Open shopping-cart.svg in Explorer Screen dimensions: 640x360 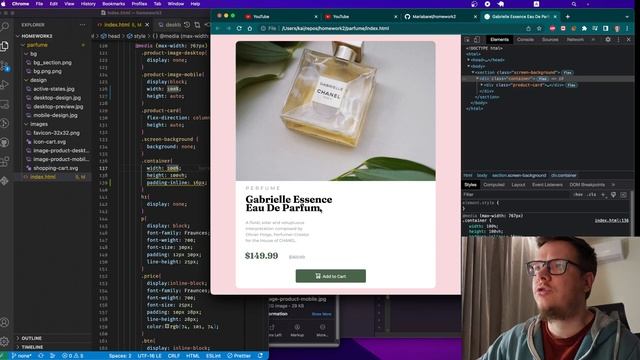tap(56, 168)
